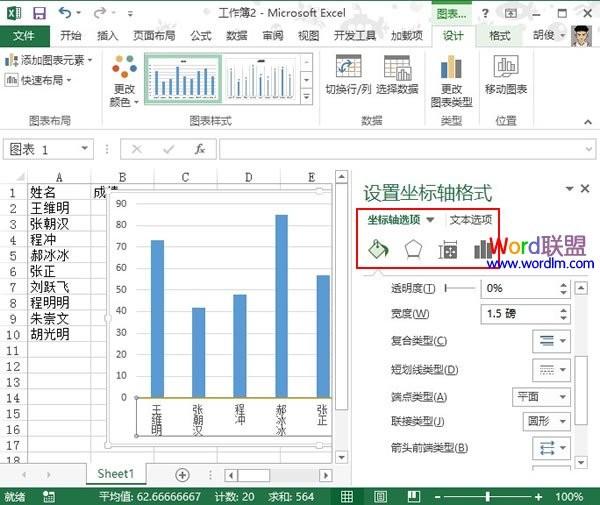Click the Move Chart icon
This screenshot has height=505, width=600.
point(506,74)
